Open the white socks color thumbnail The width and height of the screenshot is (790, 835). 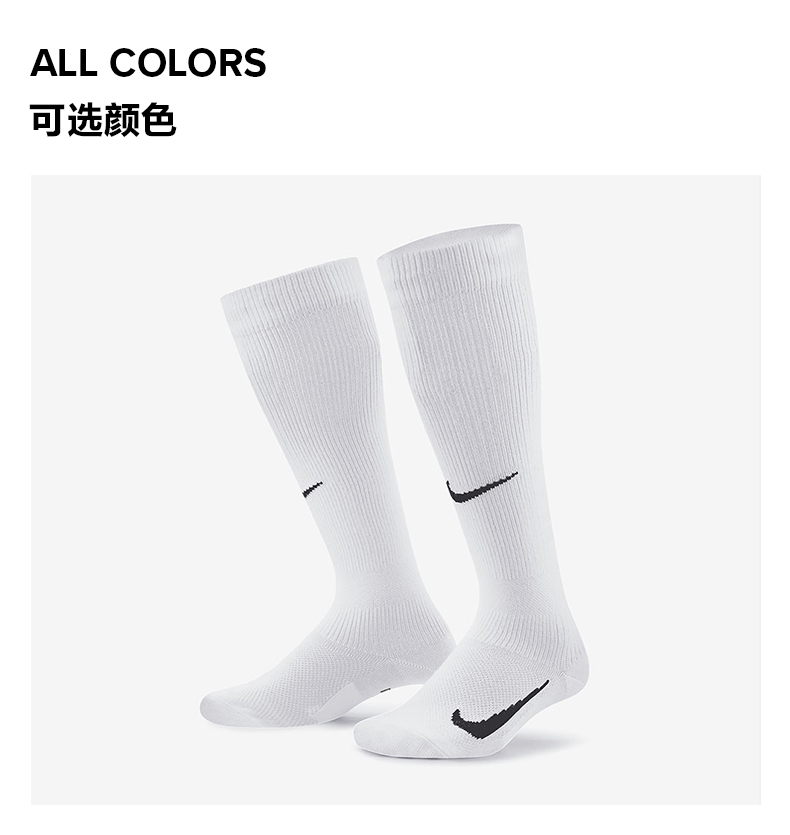point(395,489)
